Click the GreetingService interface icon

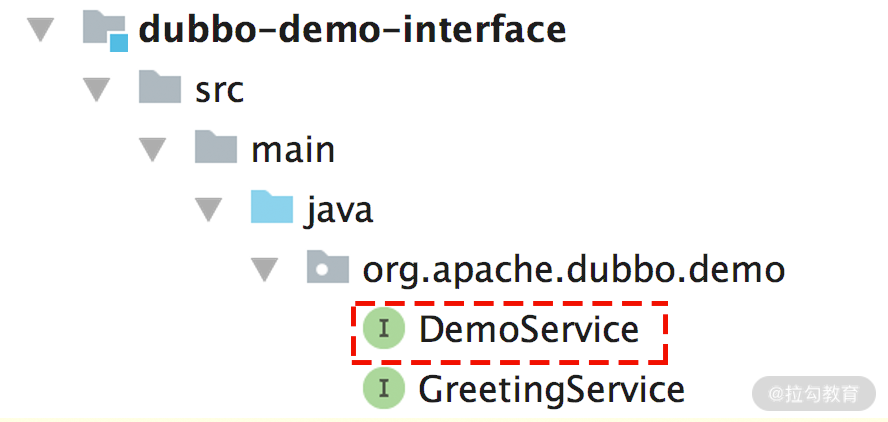(384, 388)
